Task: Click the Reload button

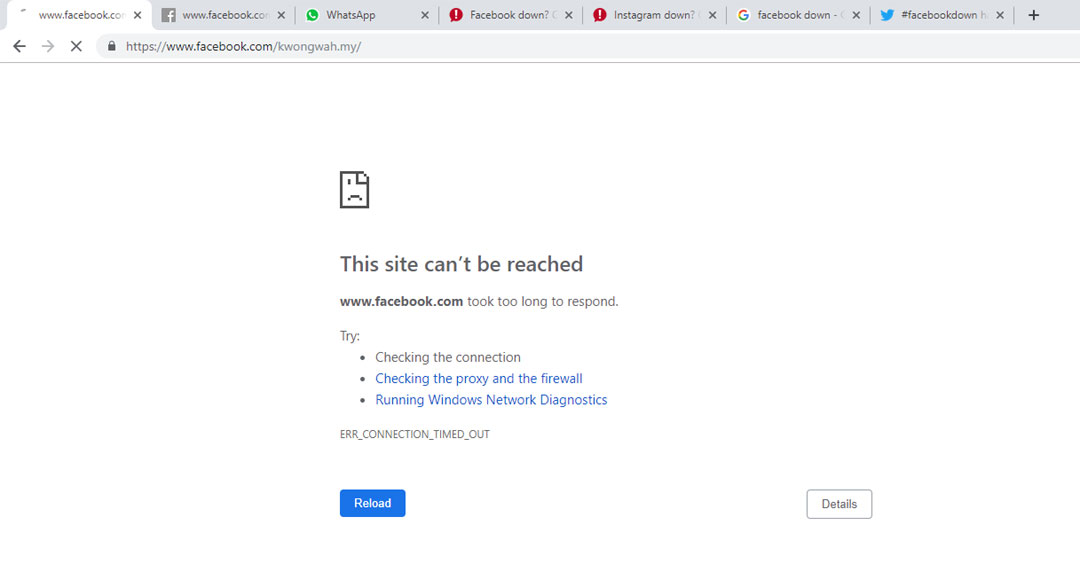Action: click(373, 503)
